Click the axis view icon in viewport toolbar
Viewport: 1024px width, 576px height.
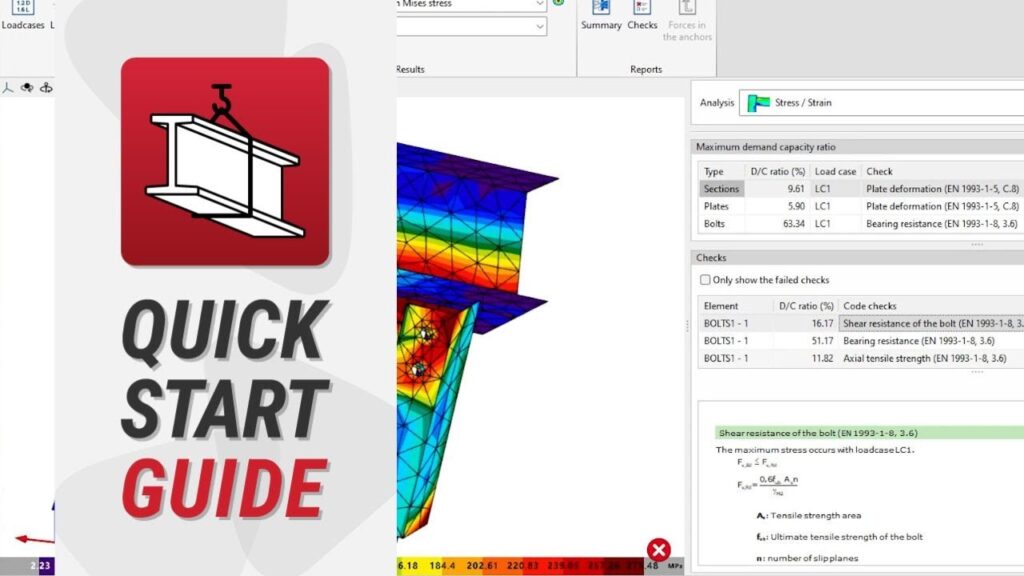(x=7, y=87)
